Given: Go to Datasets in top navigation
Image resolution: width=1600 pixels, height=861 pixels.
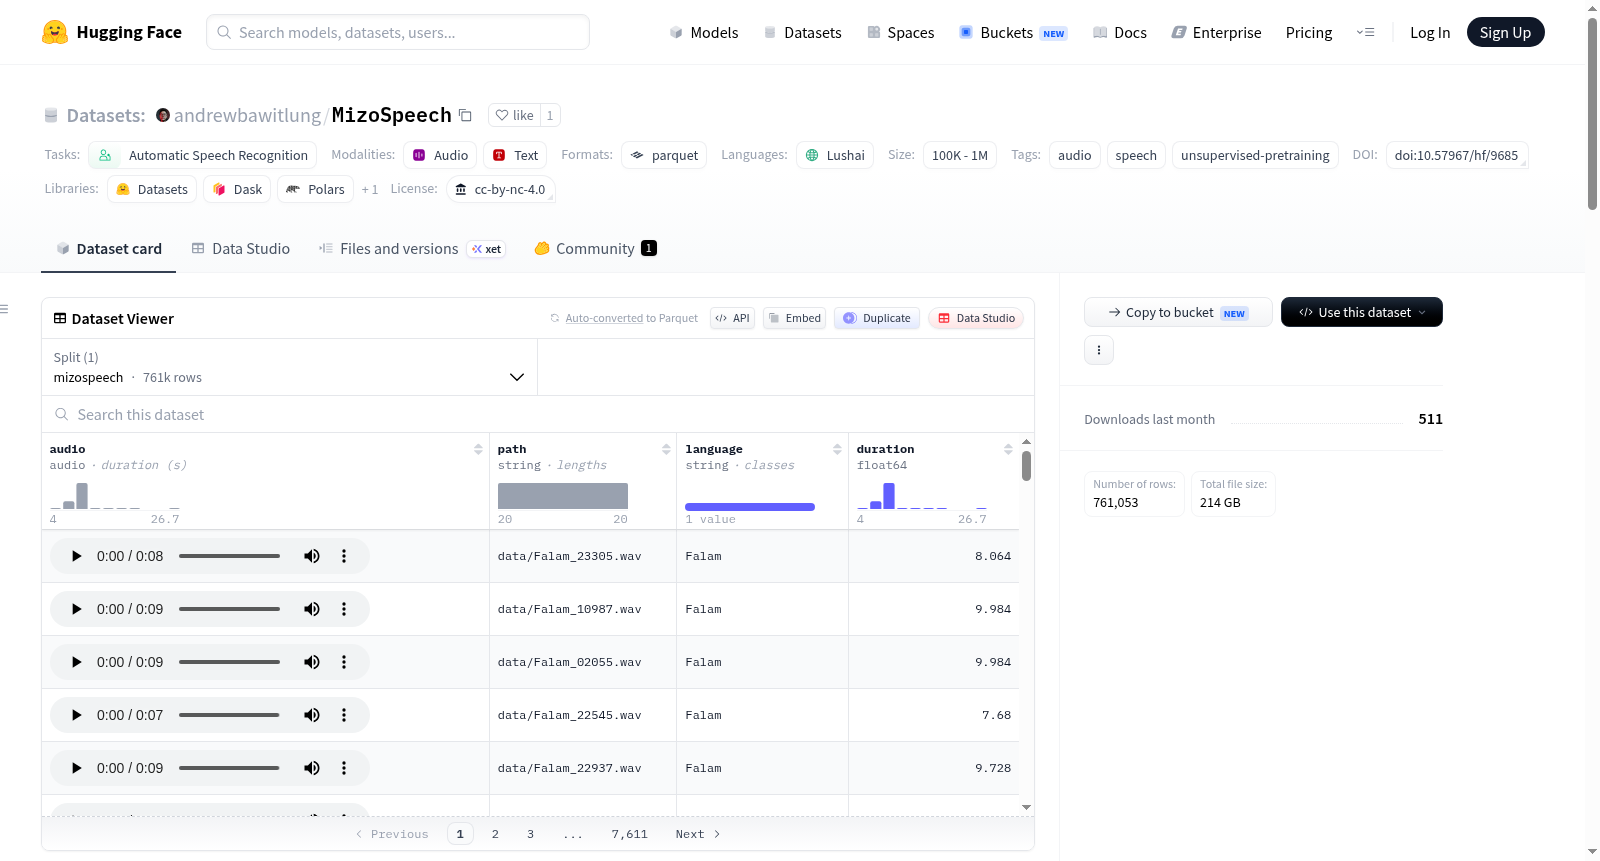Looking at the screenshot, I should point(803,32).
